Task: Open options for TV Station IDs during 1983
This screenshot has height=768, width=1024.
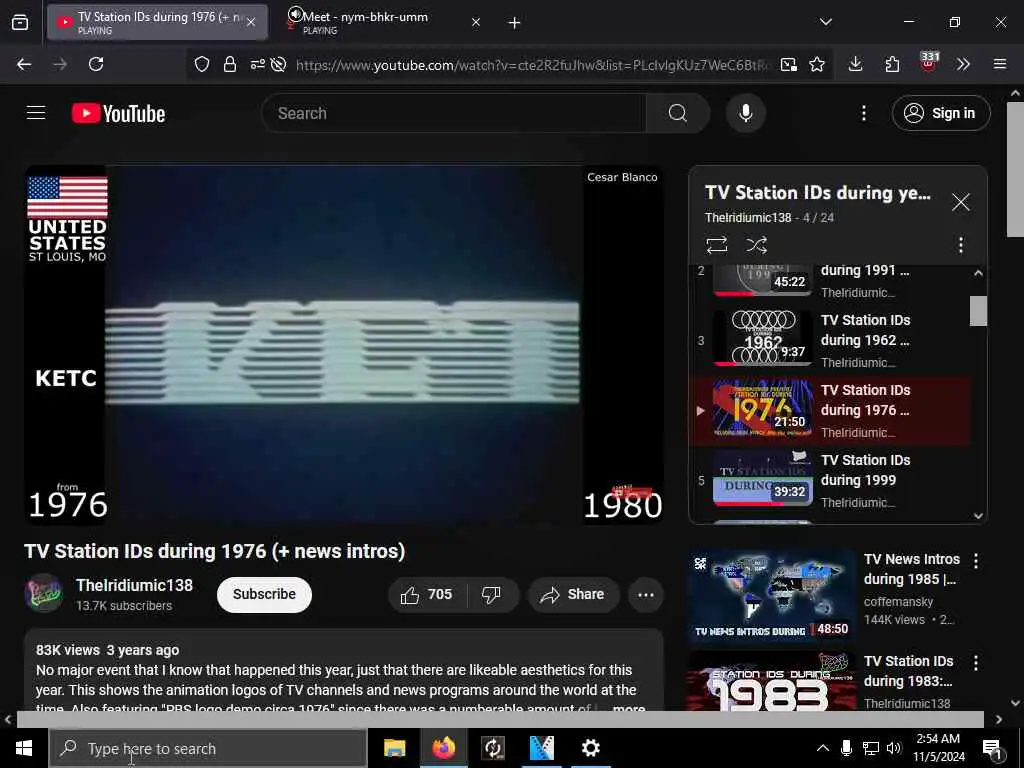Action: pyautogui.click(x=976, y=663)
